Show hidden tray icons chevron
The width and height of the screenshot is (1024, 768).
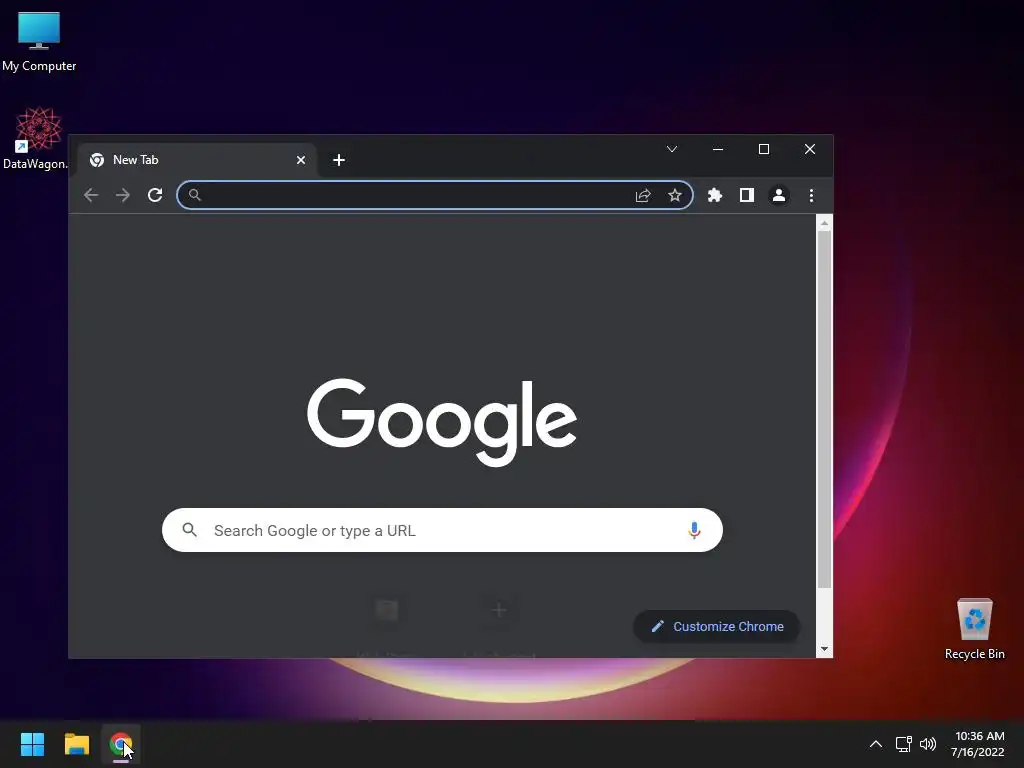pyautogui.click(x=876, y=744)
